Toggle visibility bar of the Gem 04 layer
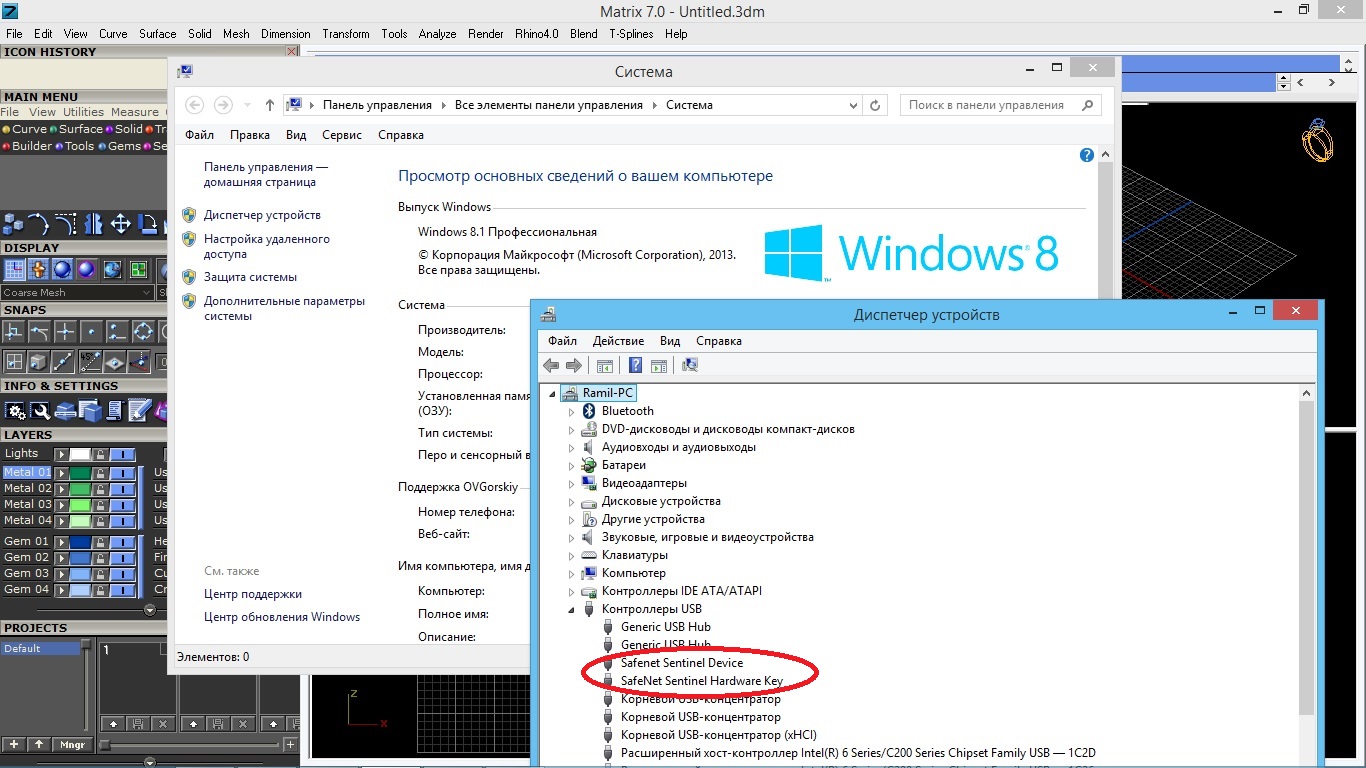The image size is (1366, 768). click(x=121, y=590)
